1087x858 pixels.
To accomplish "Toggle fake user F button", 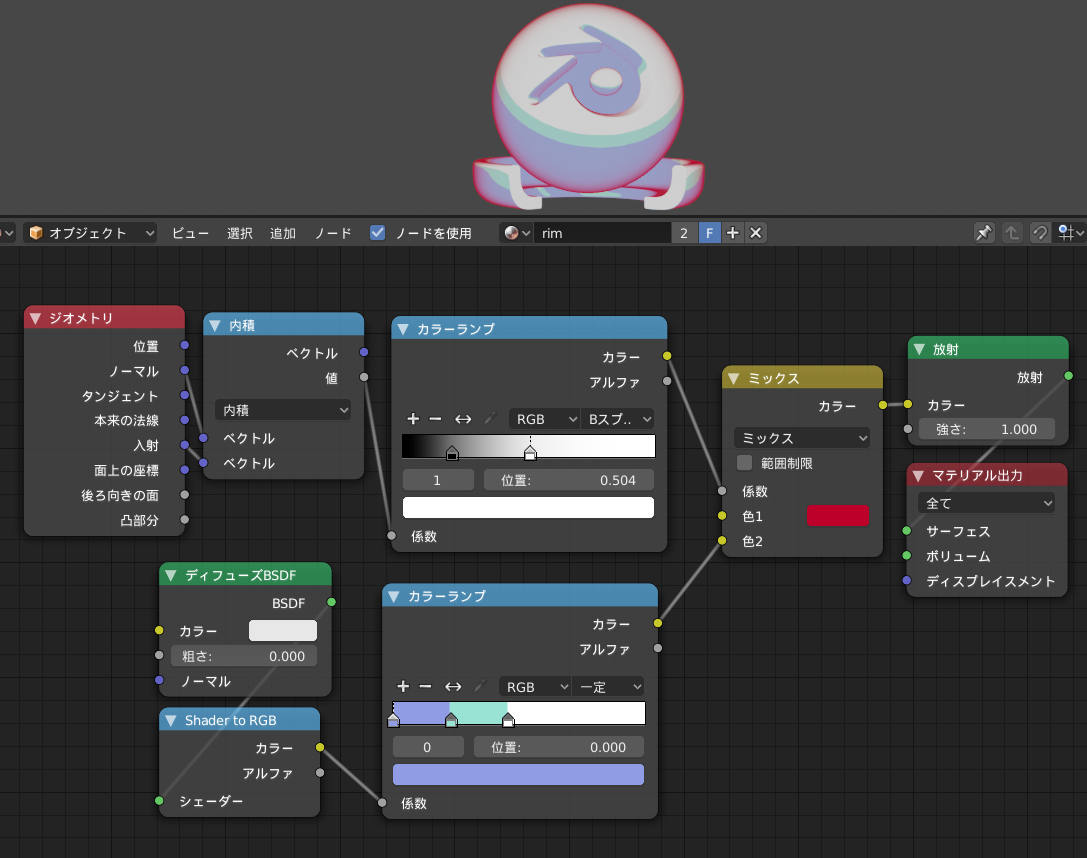I will 709,233.
